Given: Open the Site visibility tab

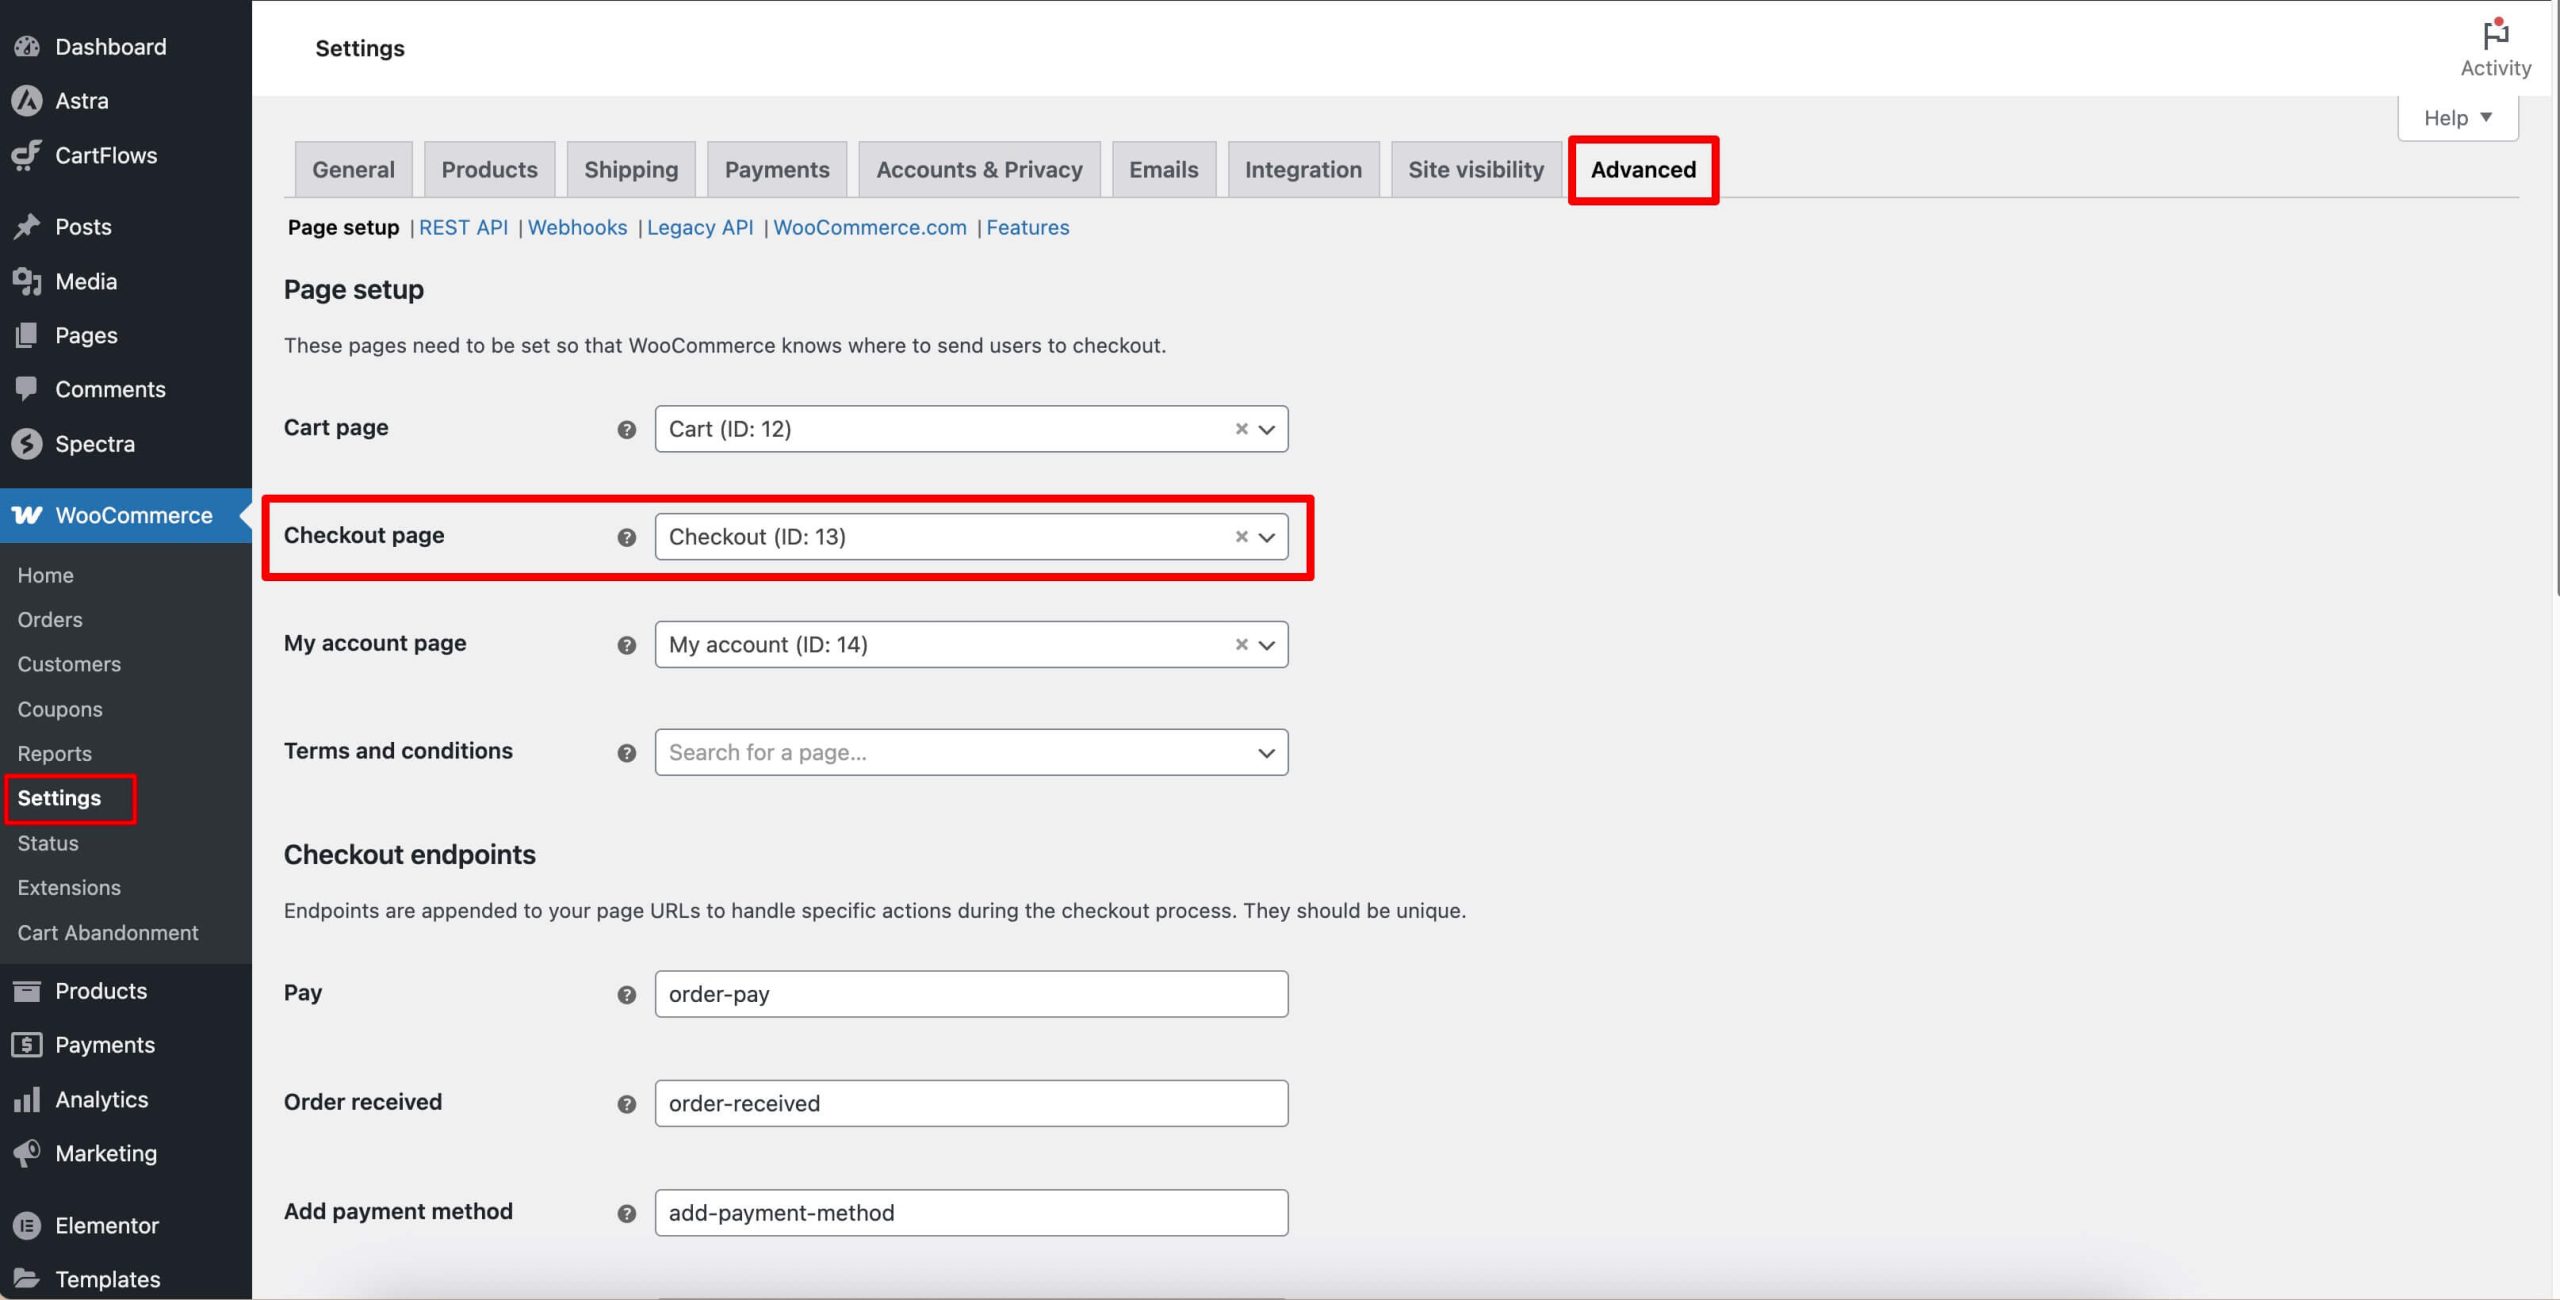Looking at the screenshot, I should tap(1476, 170).
